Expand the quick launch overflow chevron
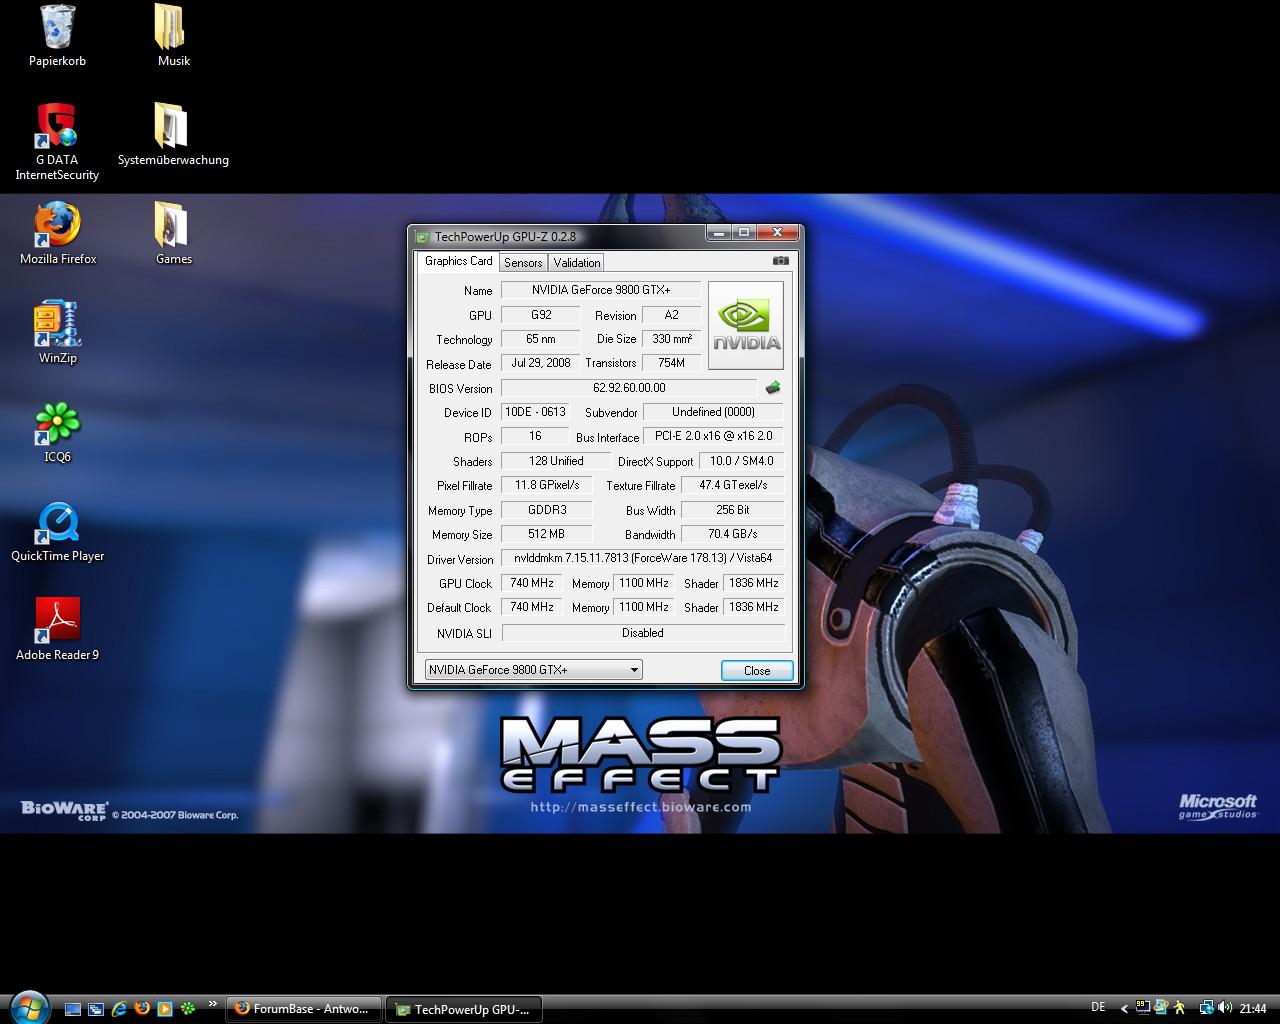 [212, 1004]
